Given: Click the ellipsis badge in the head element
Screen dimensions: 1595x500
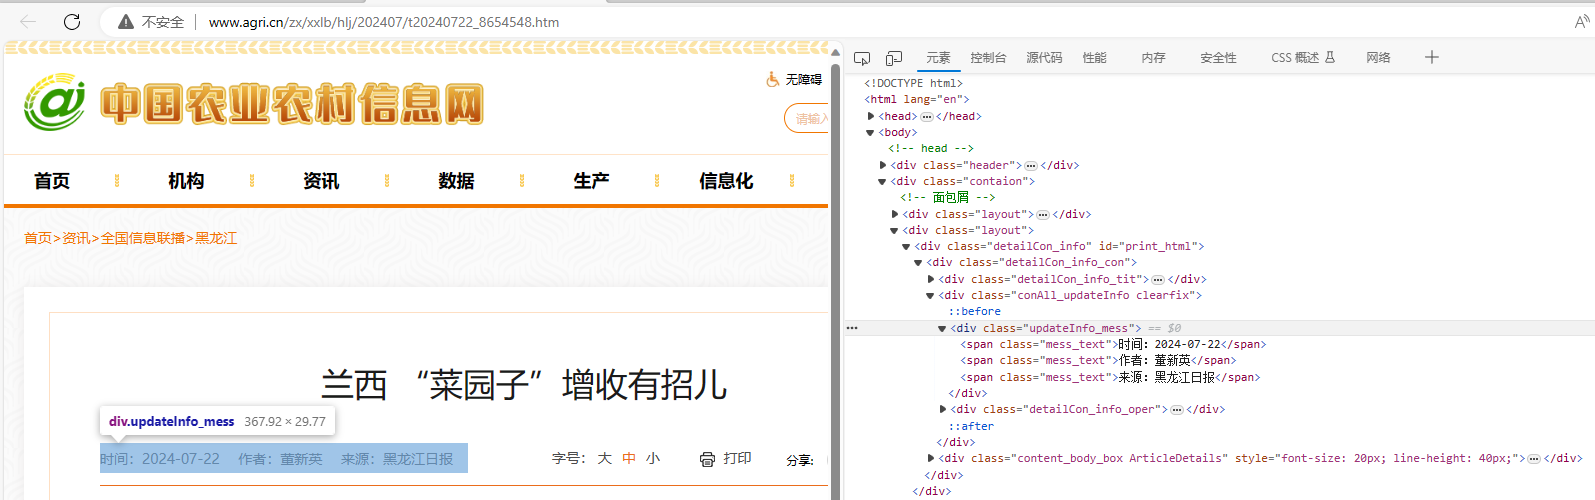Looking at the screenshot, I should coord(926,117).
